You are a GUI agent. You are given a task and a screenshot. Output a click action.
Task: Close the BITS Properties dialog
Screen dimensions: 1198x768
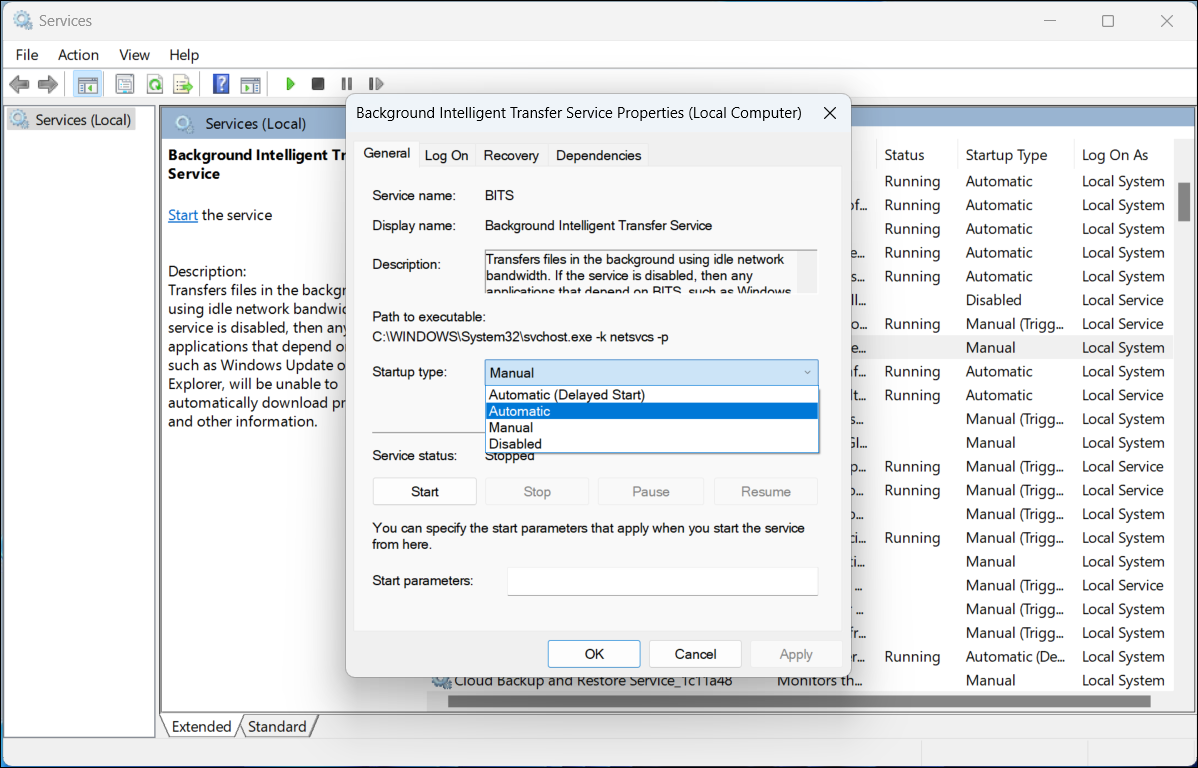coord(830,114)
